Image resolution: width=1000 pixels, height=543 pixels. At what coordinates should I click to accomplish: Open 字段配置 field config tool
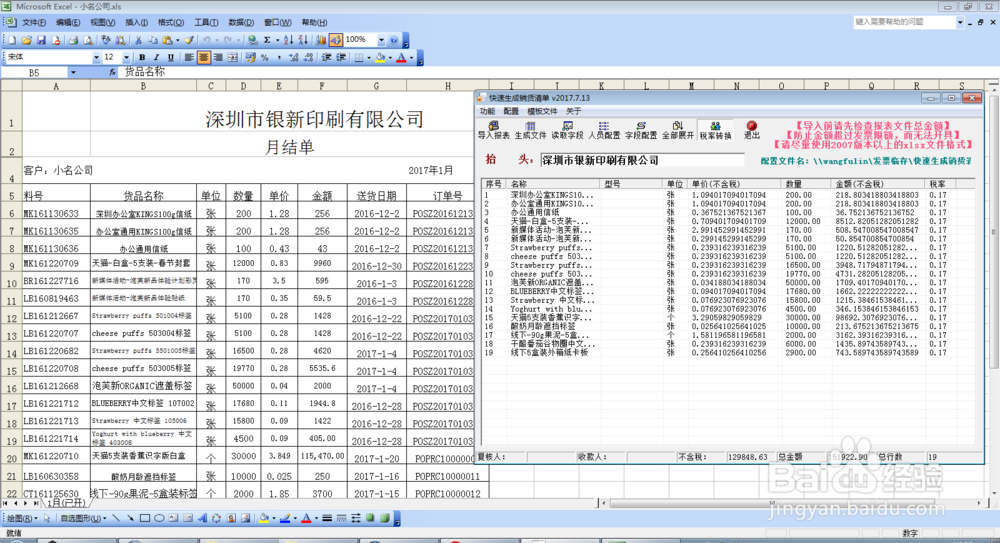[640, 130]
